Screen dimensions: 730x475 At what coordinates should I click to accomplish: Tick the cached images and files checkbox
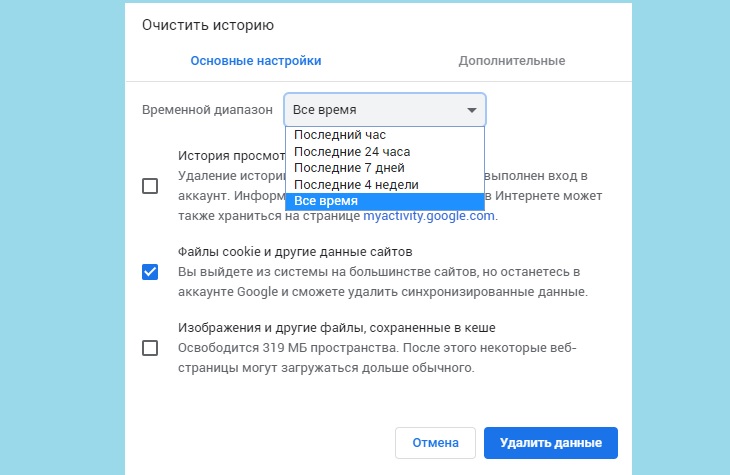coord(150,348)
